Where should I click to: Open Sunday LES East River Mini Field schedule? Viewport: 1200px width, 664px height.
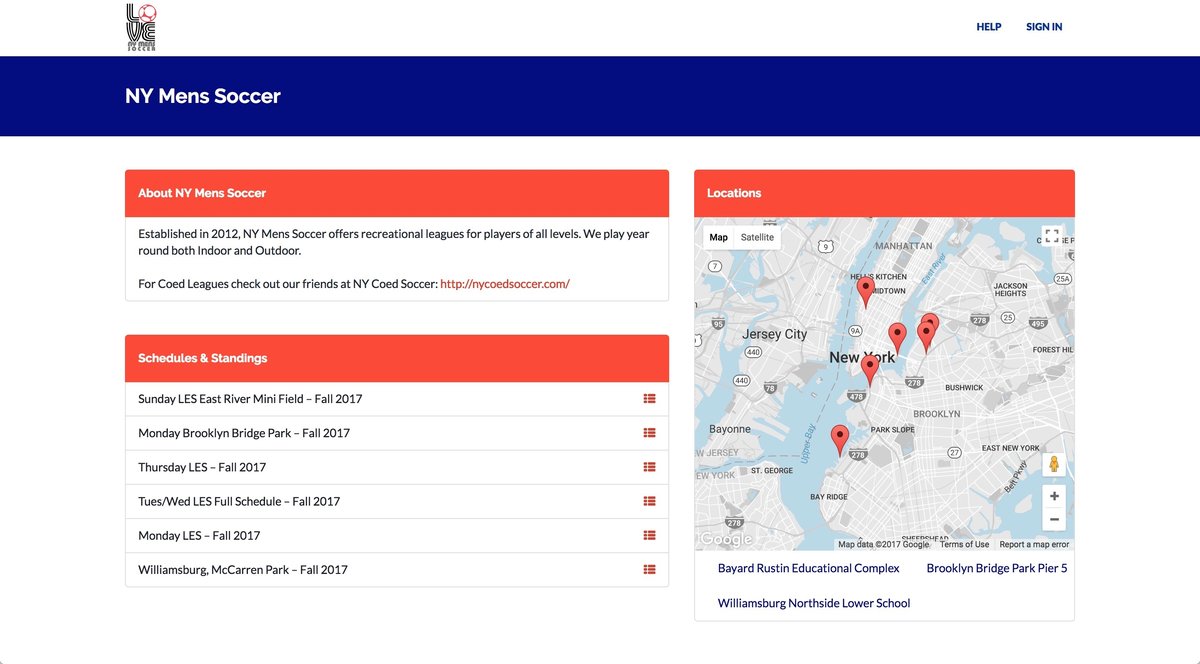pyautogui.click(x=250, y=399)
